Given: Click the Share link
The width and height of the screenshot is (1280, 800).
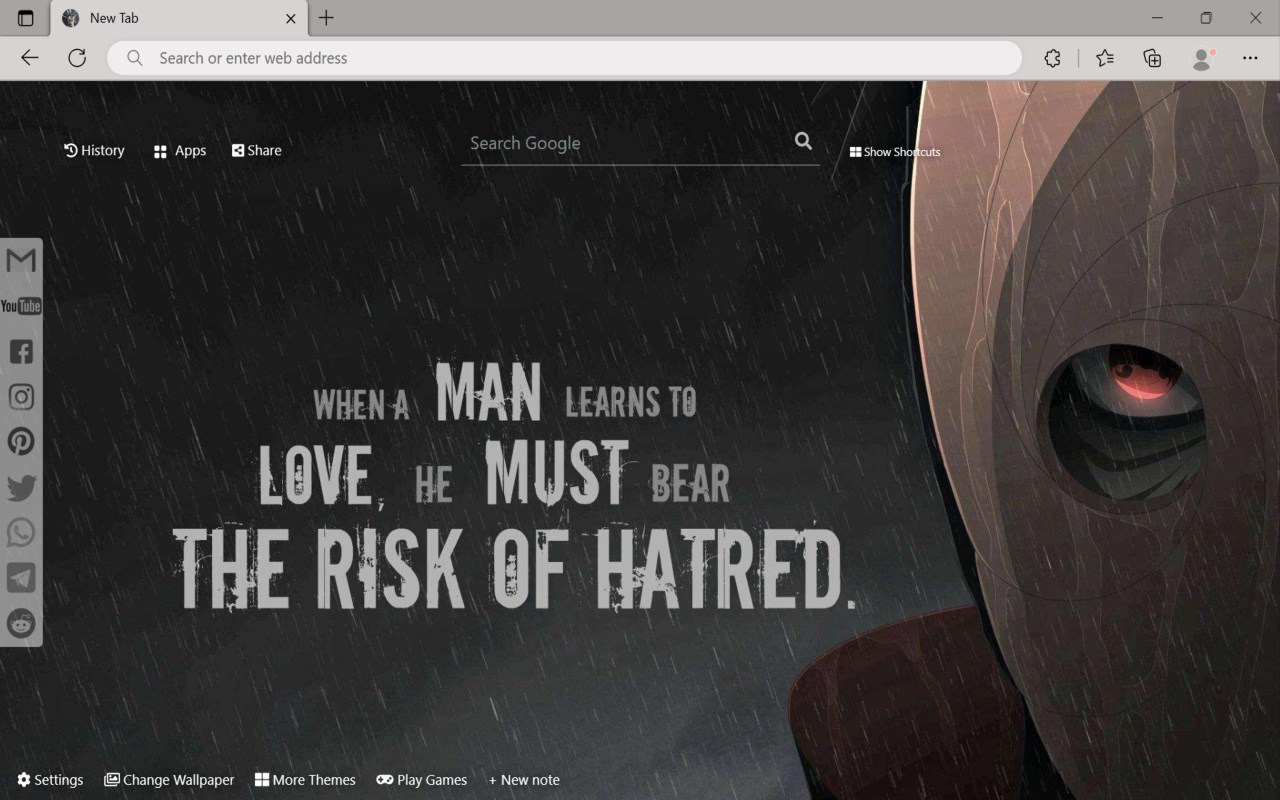Looking at the screenshot, I should coord(257,150).
